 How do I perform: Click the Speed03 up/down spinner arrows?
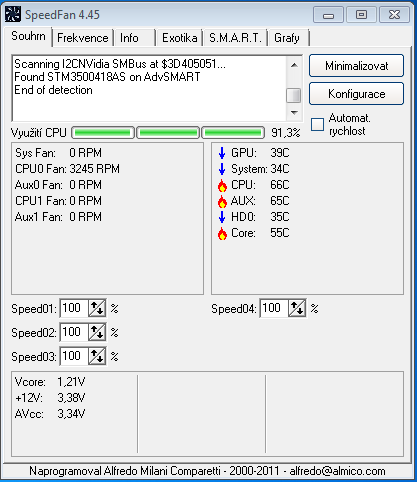[x=97, y=356]
